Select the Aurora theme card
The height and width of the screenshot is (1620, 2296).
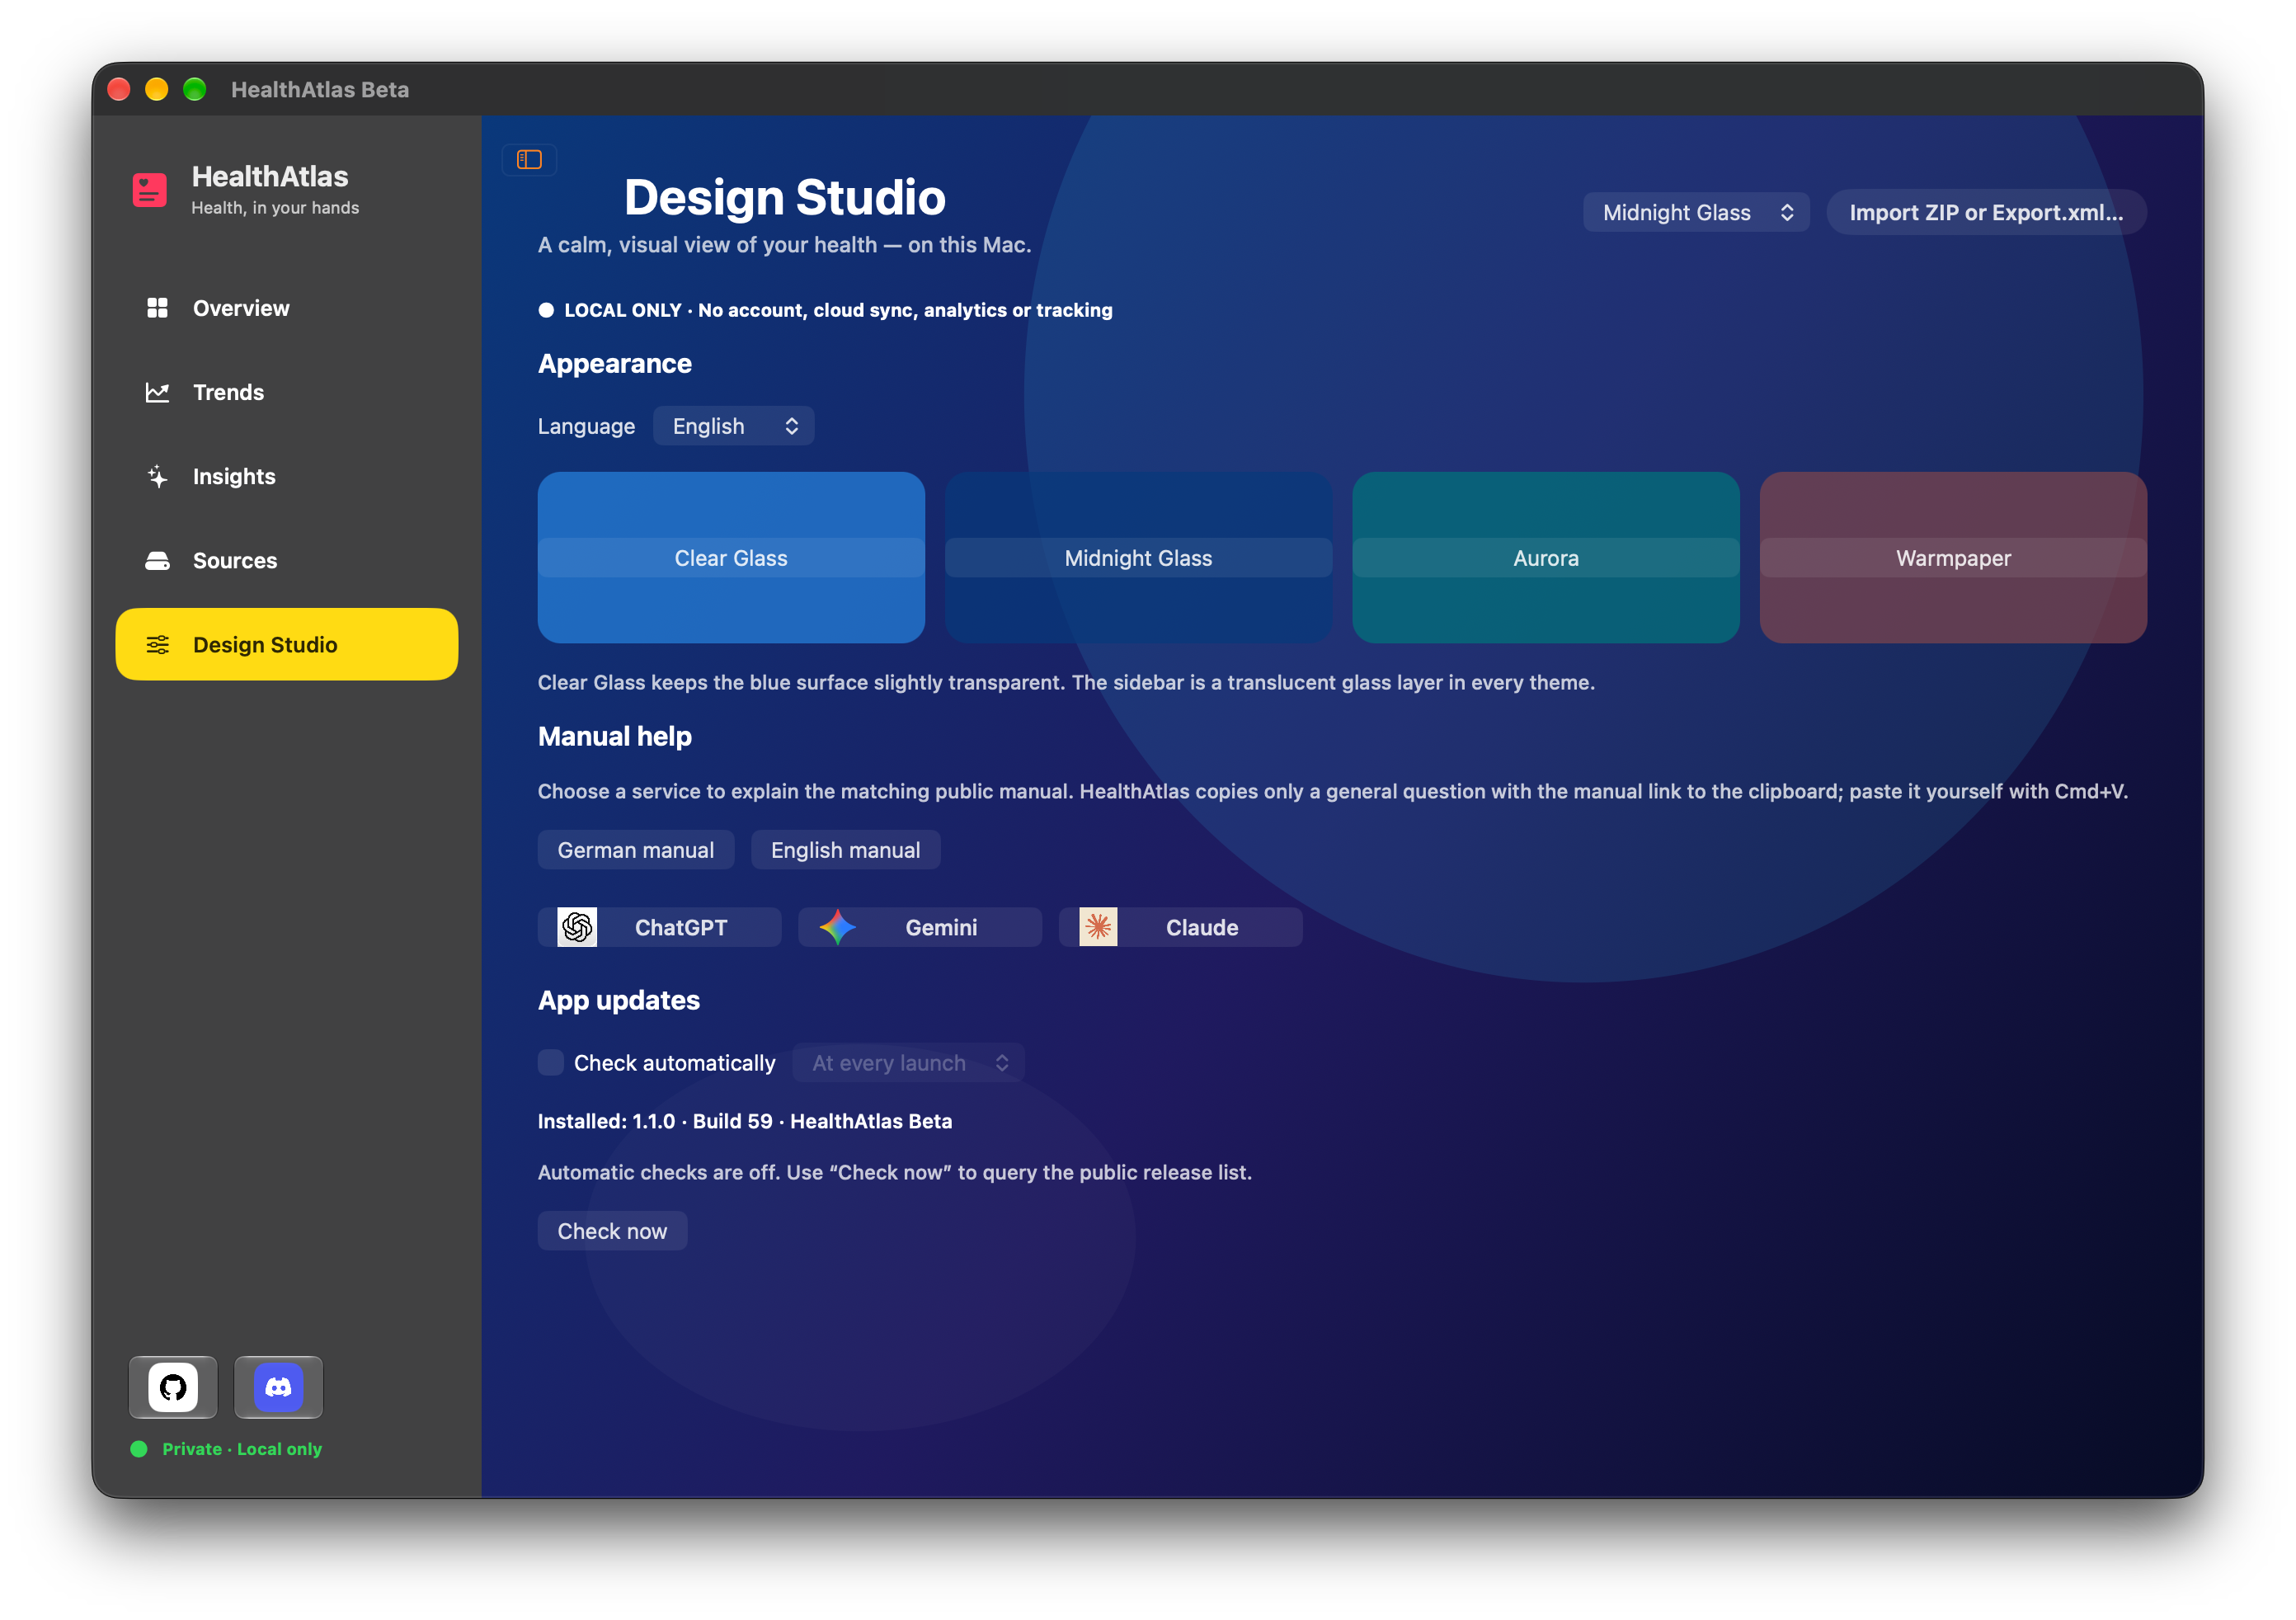(1546, 558)
